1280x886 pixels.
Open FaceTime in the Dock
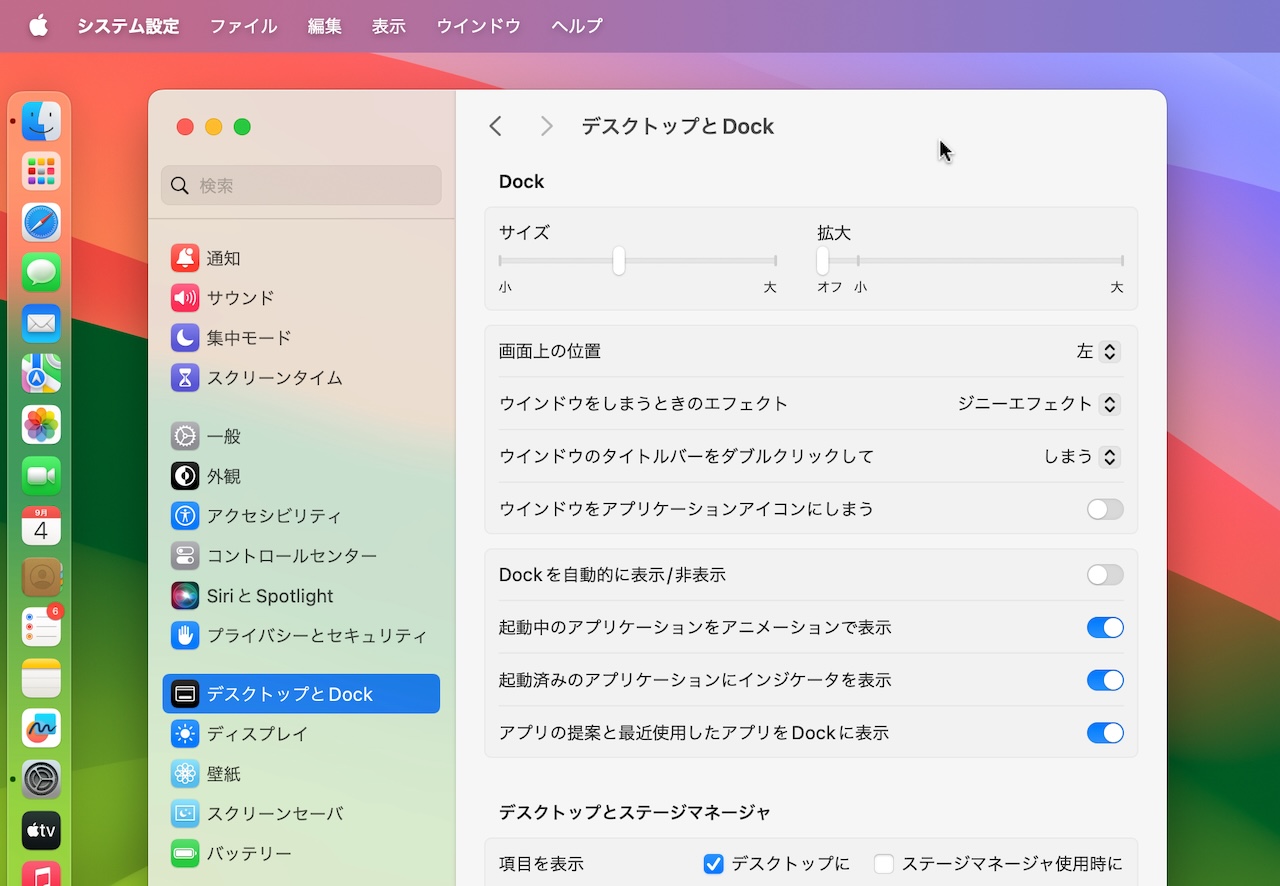41,476
